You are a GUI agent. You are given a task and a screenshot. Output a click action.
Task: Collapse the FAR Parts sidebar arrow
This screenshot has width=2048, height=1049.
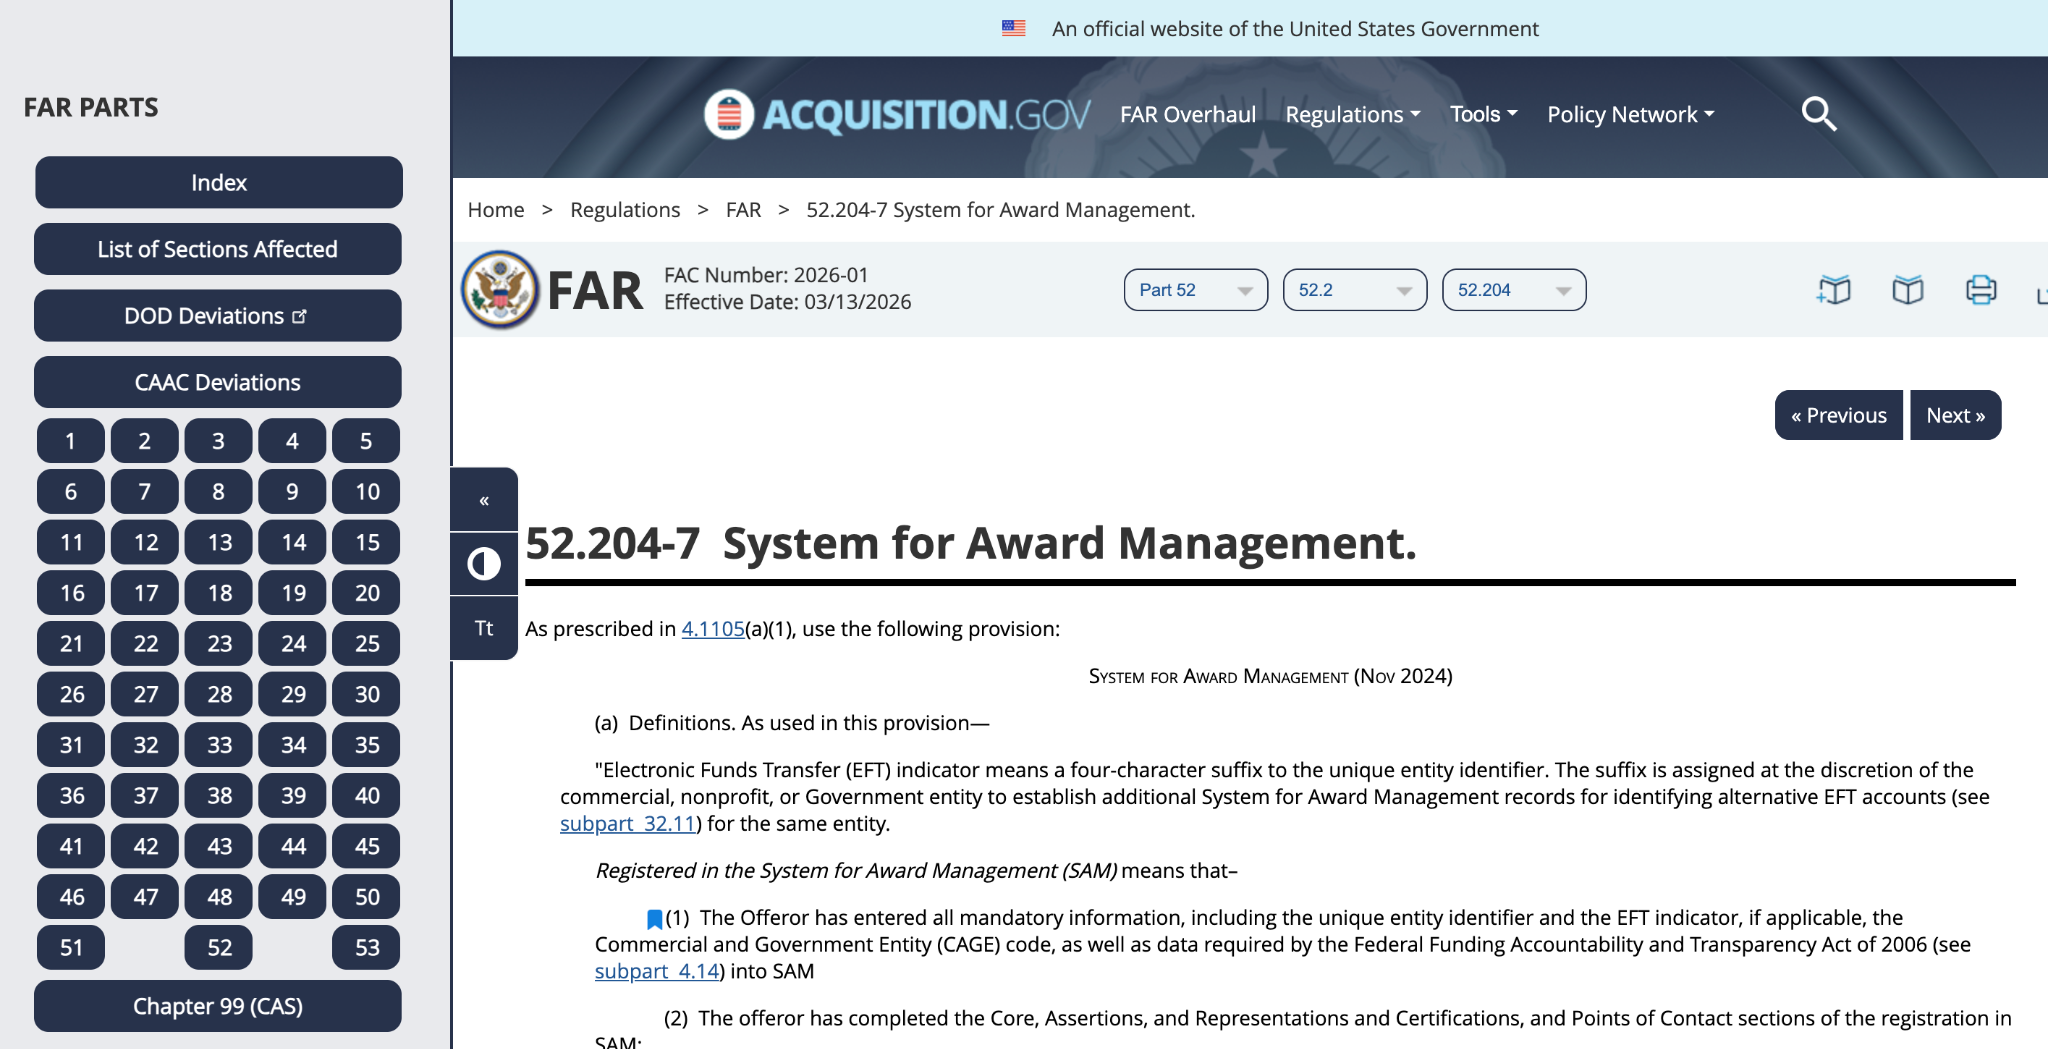tap(484, 500)
